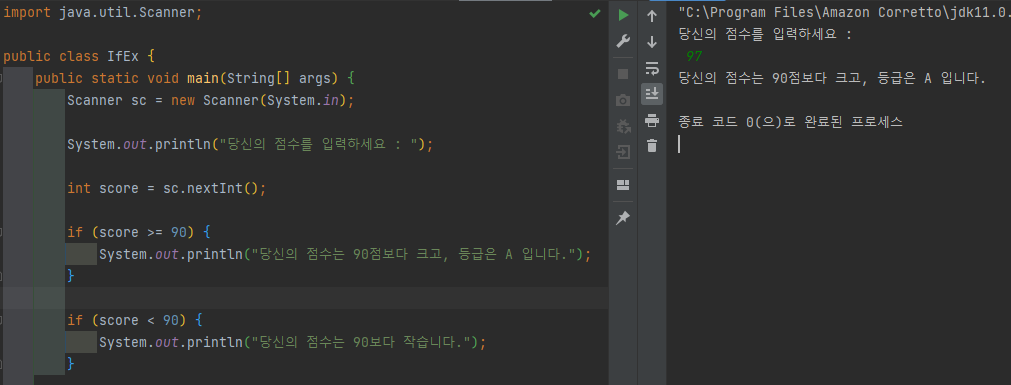
Task: Click the green Run (rerun) icon
Action: click(623, 15)
